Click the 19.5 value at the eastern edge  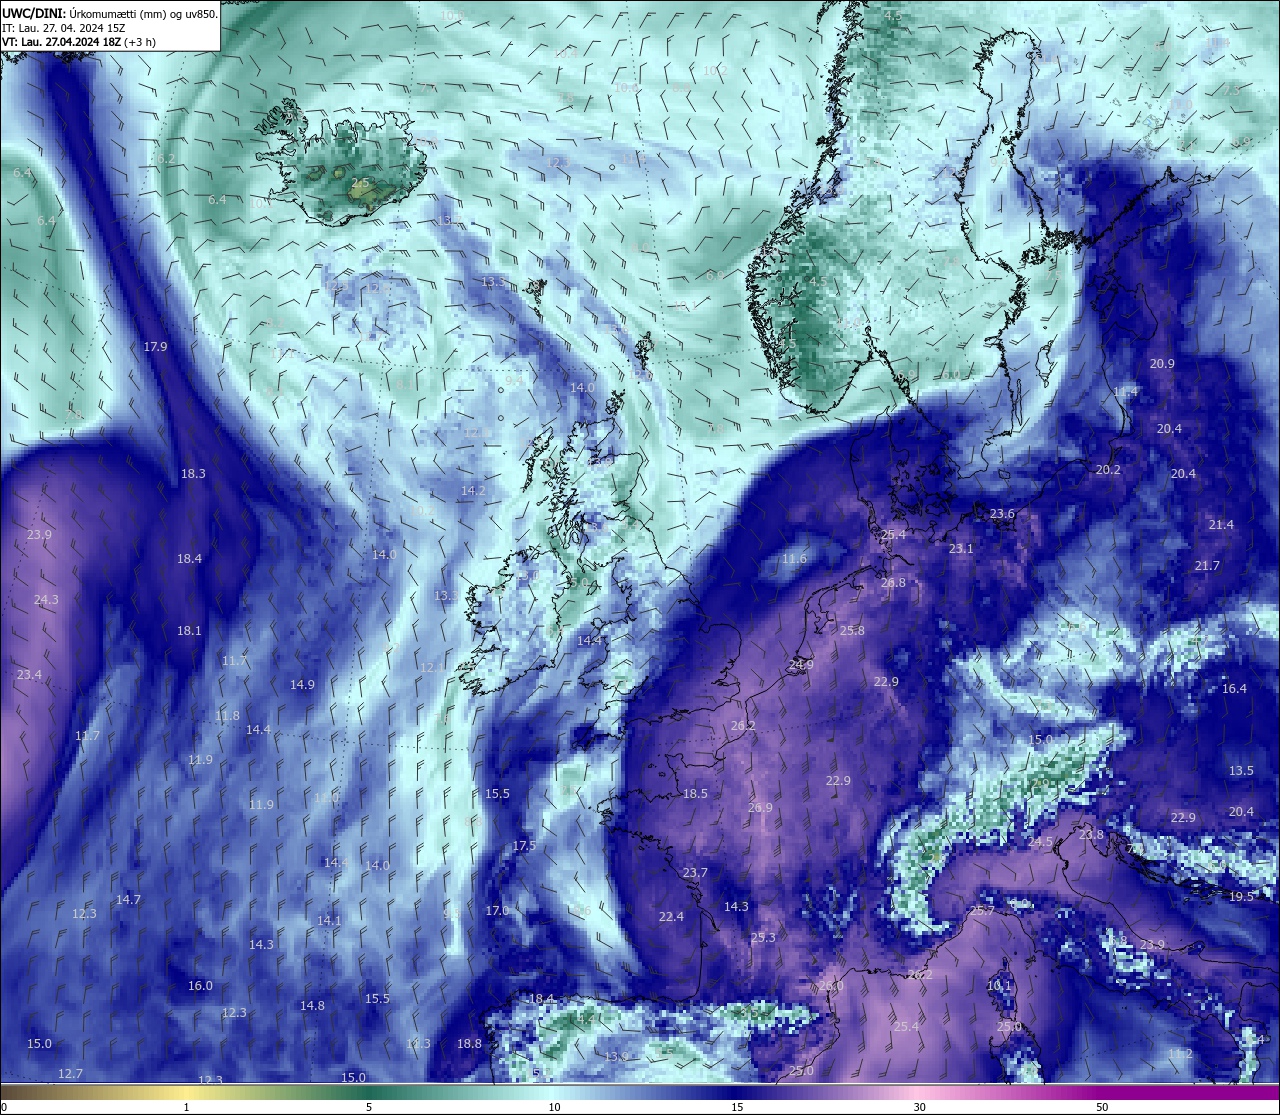pos(1241,897)
